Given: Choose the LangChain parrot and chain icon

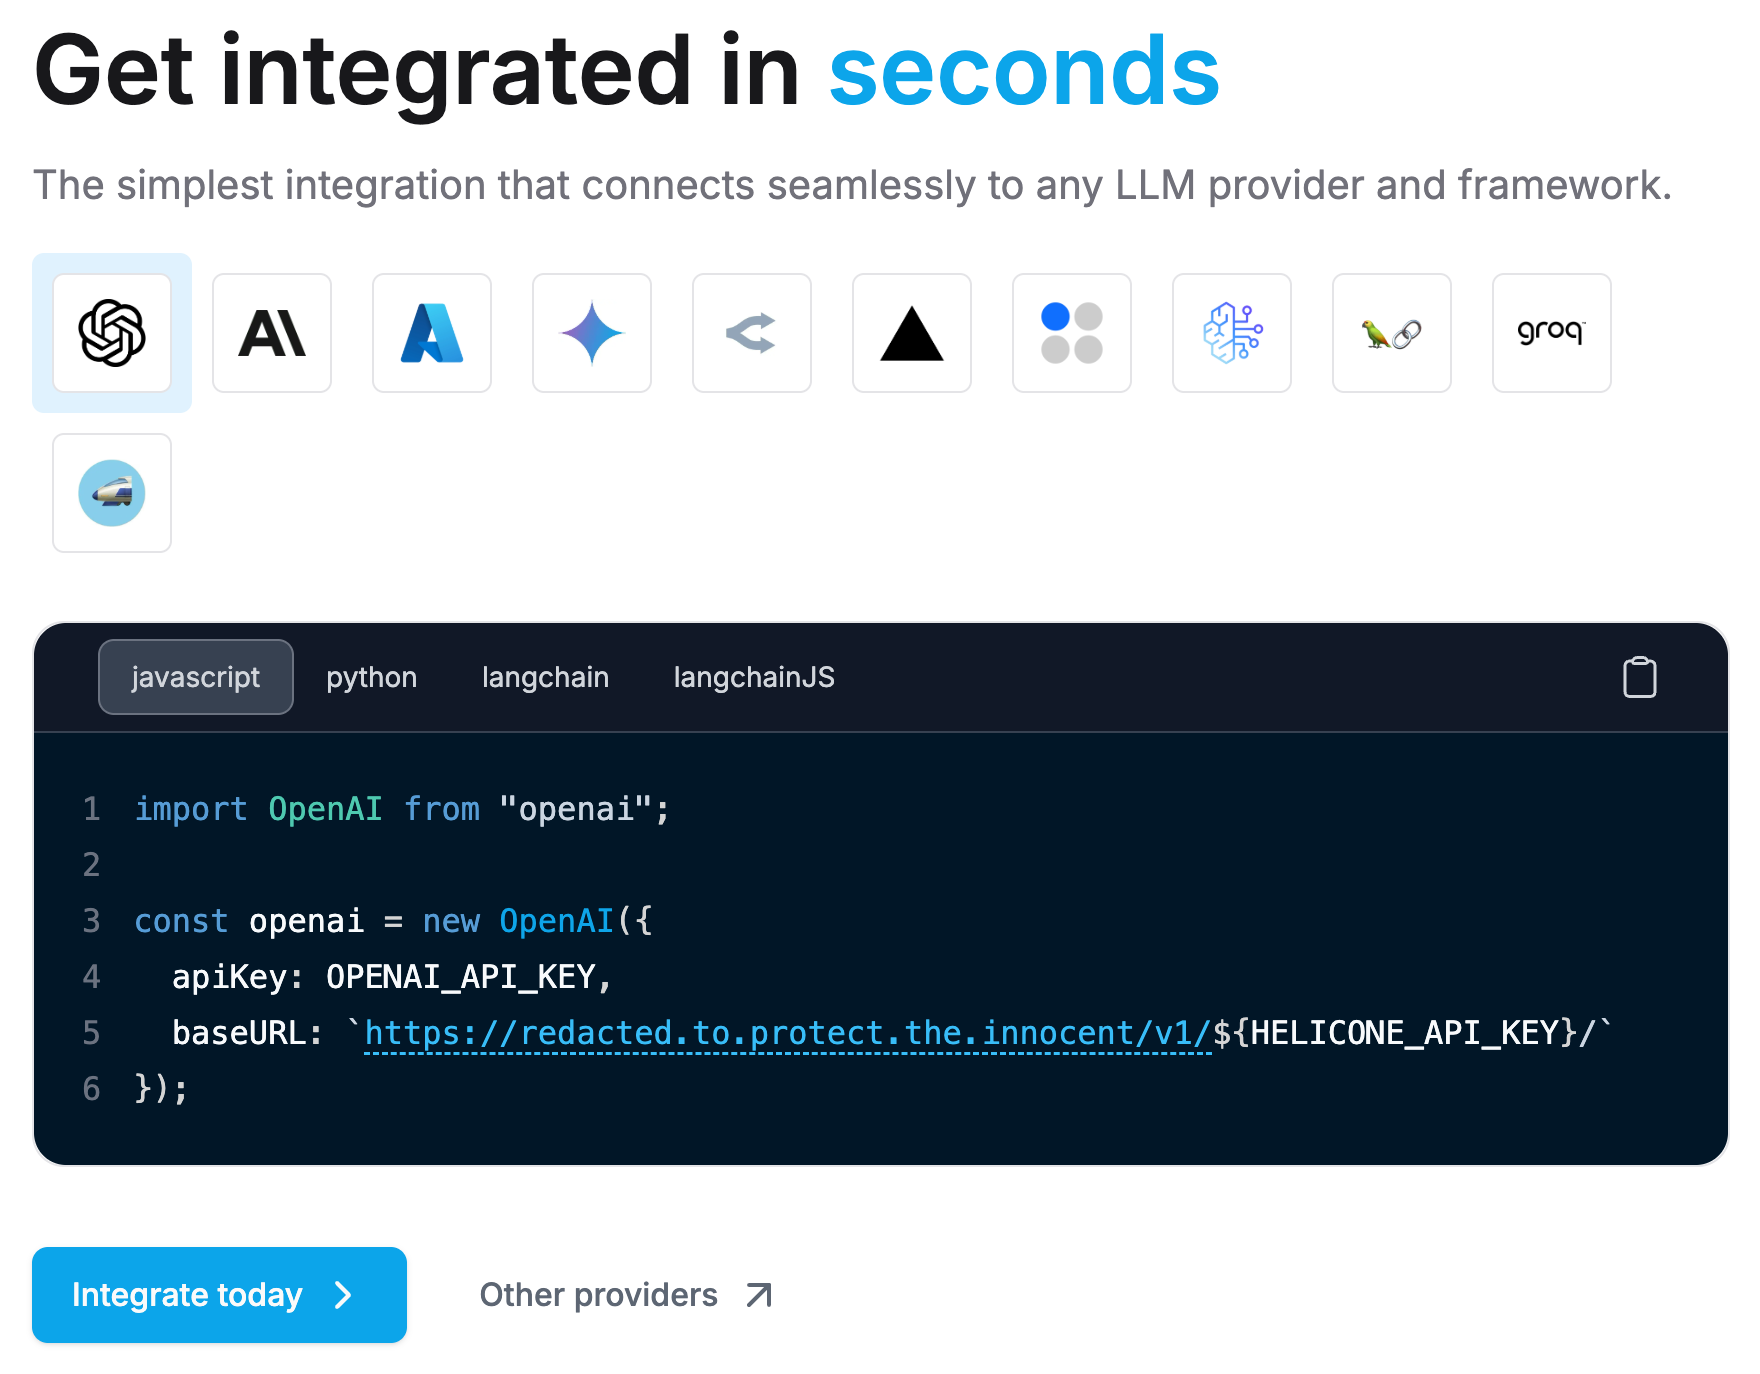Looking at the screenshot, I should click(x=1392, y=333).
